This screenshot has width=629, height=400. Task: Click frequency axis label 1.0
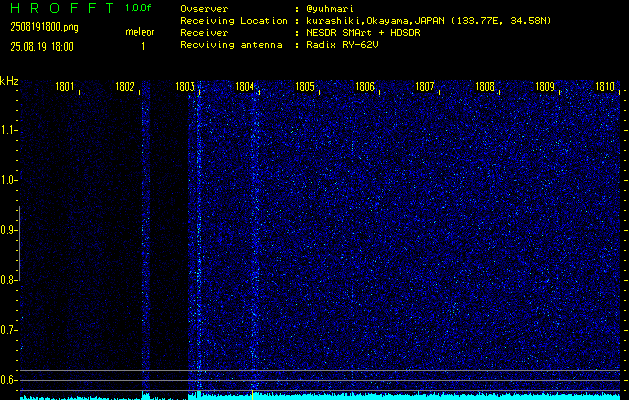8,180
